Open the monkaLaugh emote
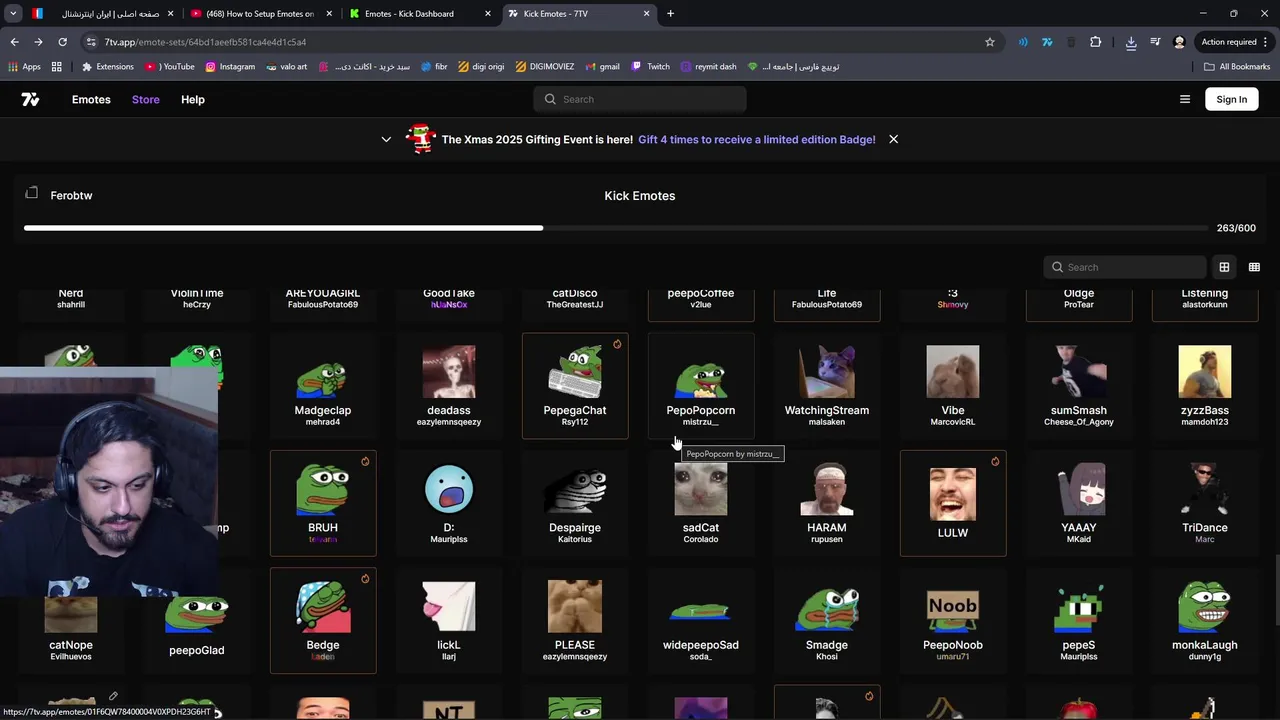 coord(1205,620)
